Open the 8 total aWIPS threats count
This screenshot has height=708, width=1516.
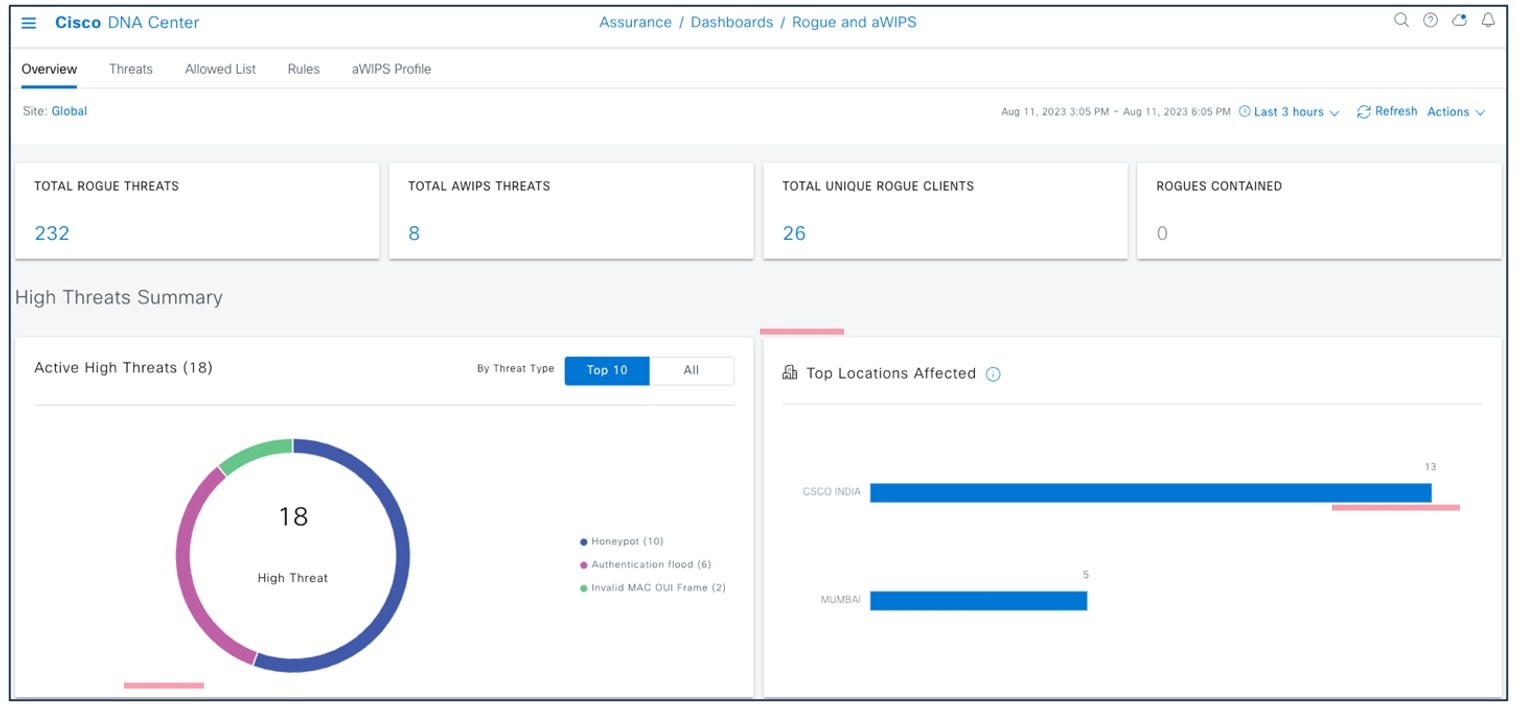[x=414, y=233]
